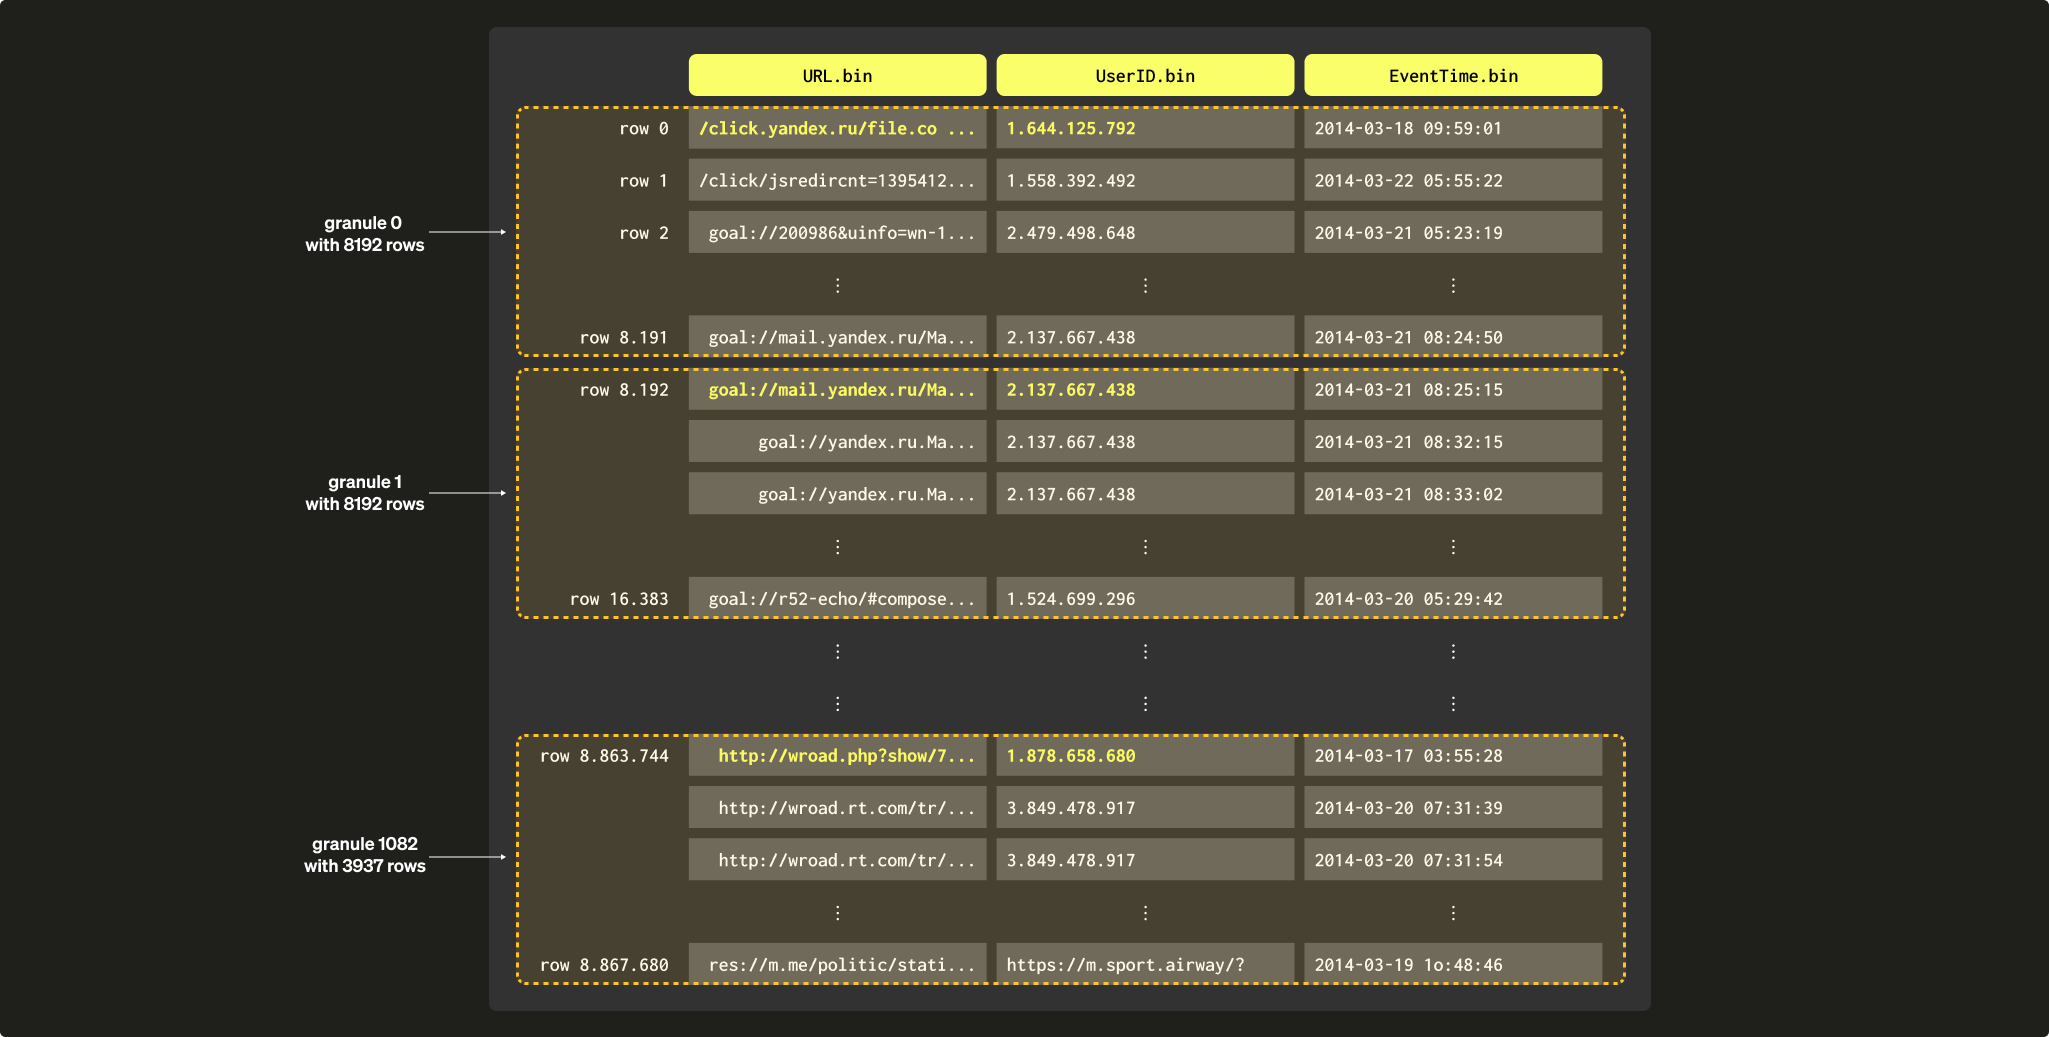Viewport: 2049px width, 1037px height.
Task: Click the timestamp 2014-03-21 08:25:15 cell
Action: [1452, 390]
